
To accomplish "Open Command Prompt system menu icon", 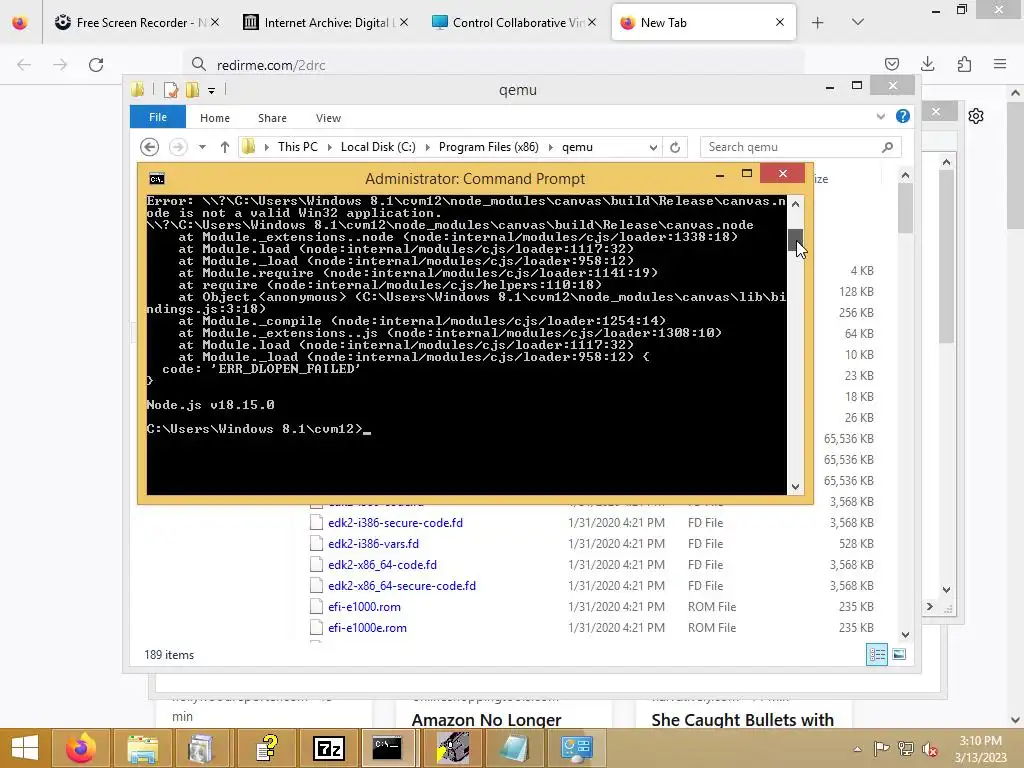I will point(157,178).
